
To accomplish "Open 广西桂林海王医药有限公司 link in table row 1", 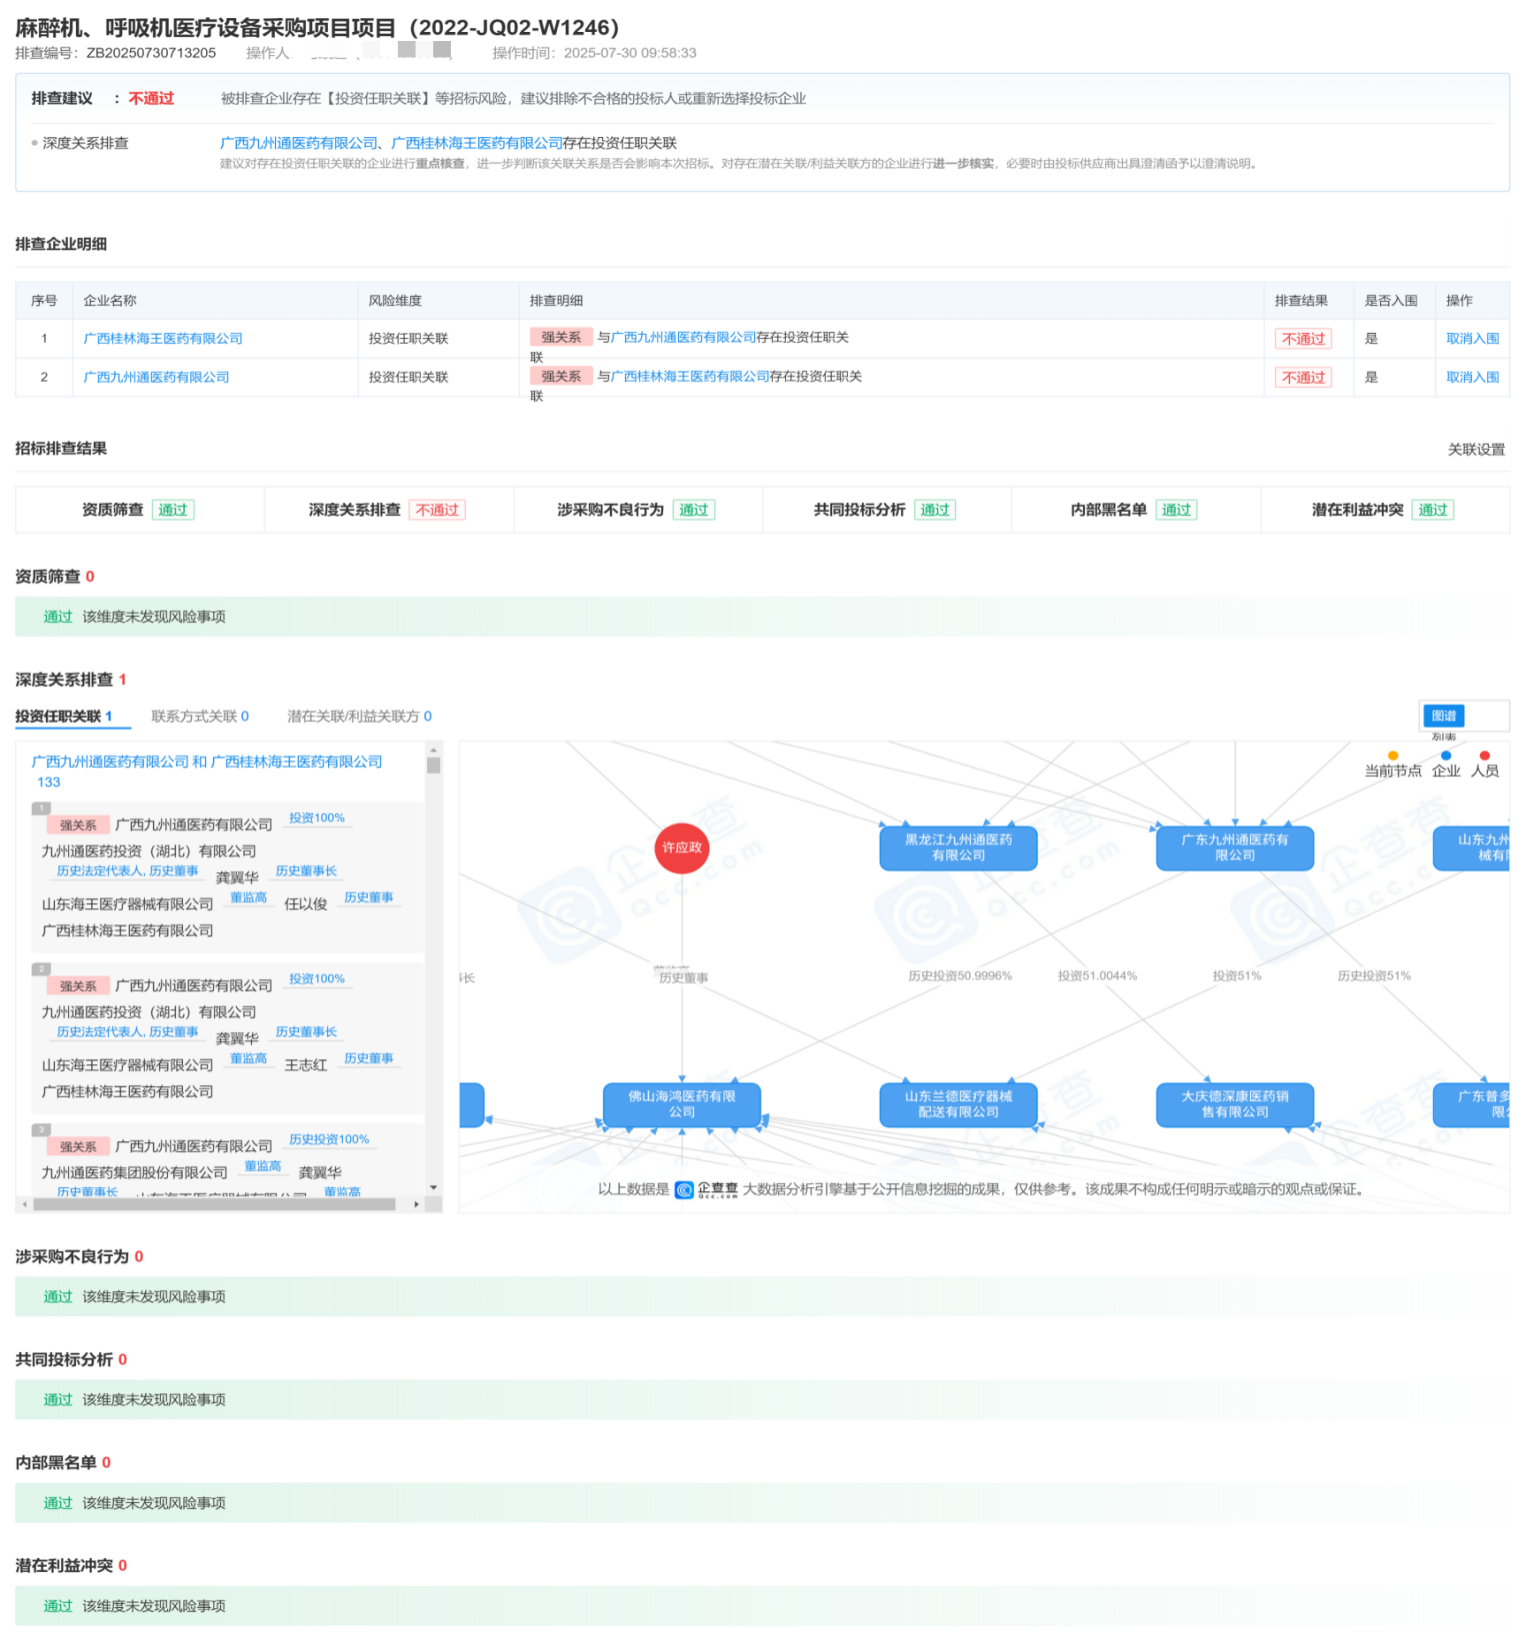I will (163, 339).
